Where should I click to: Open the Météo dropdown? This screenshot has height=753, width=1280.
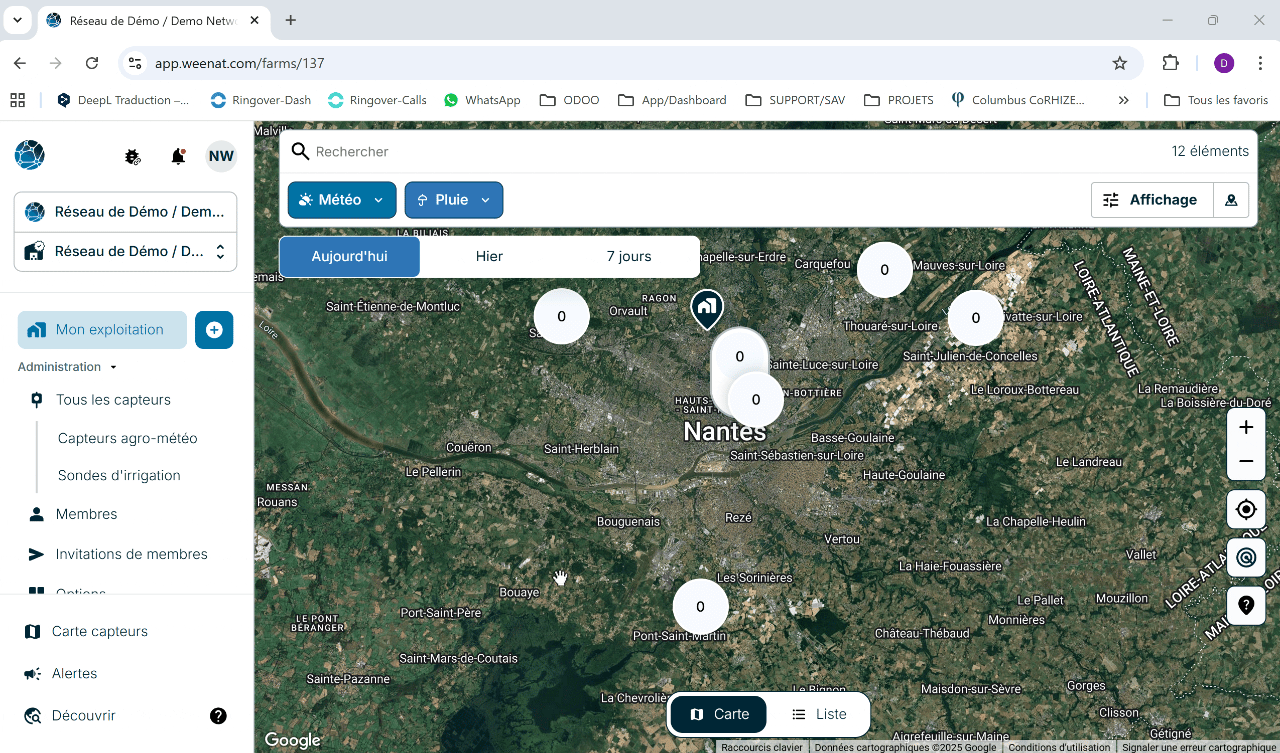(342, 200)
